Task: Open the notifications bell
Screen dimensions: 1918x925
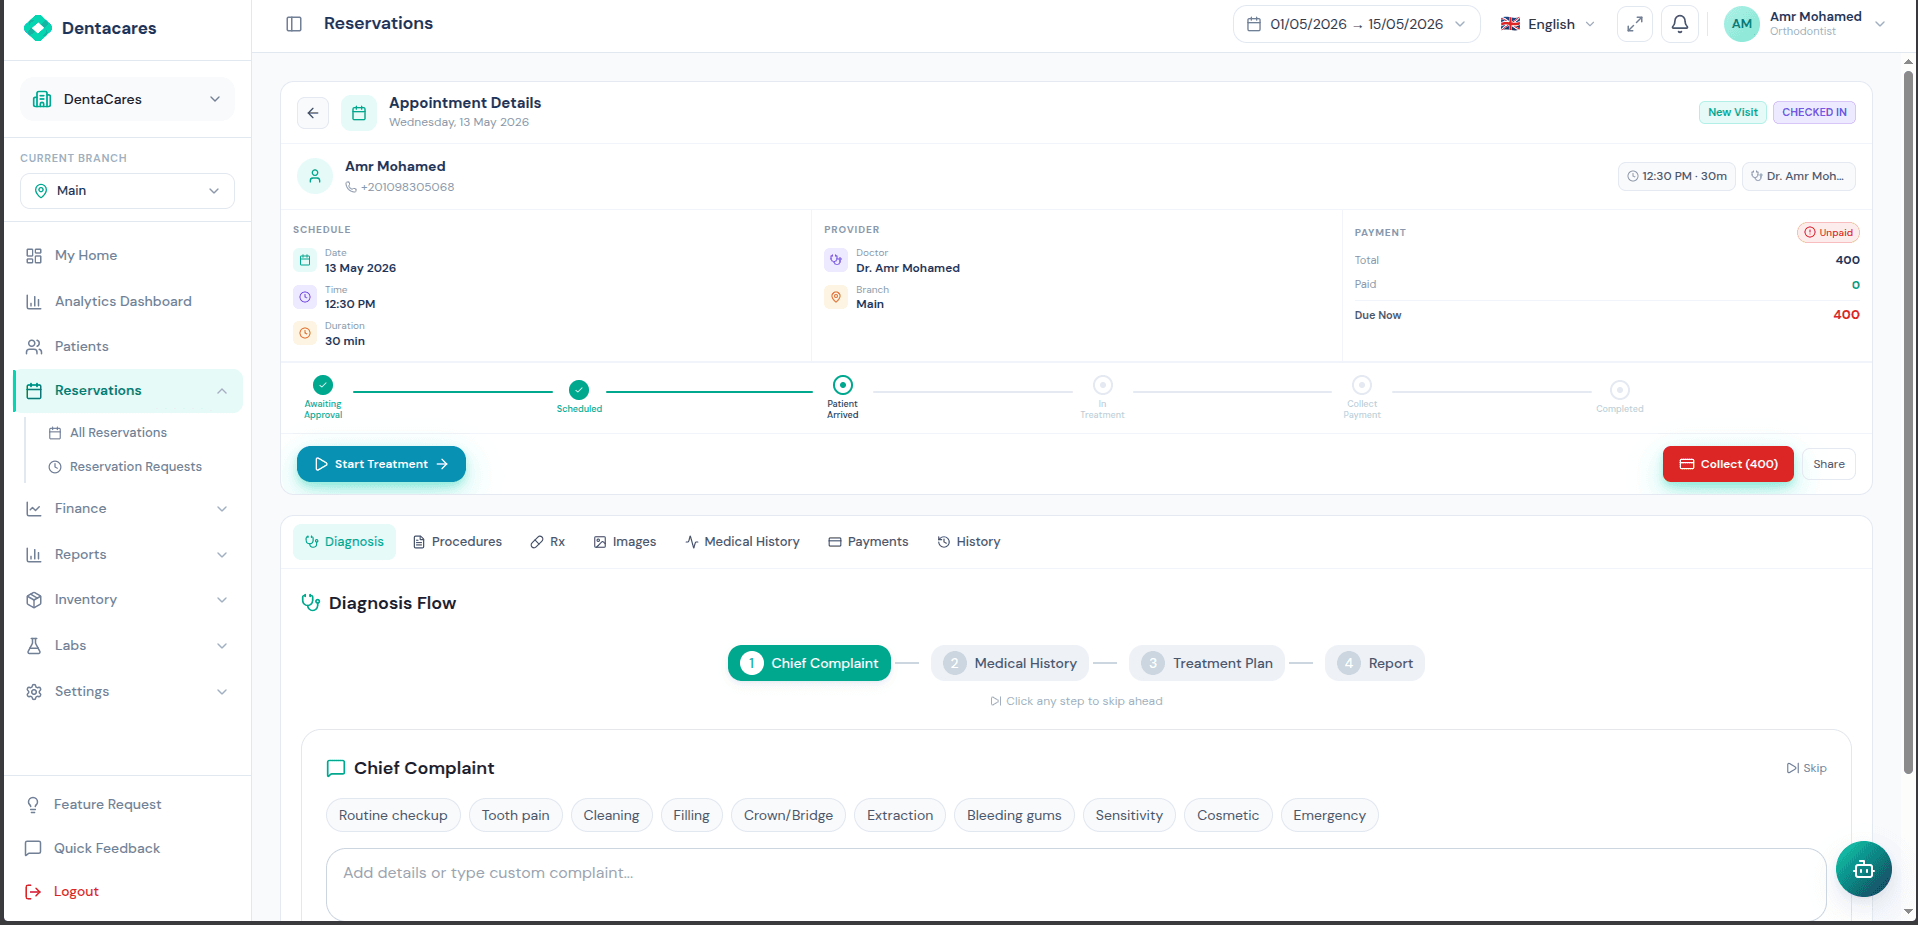Action: pos(1680,24)
